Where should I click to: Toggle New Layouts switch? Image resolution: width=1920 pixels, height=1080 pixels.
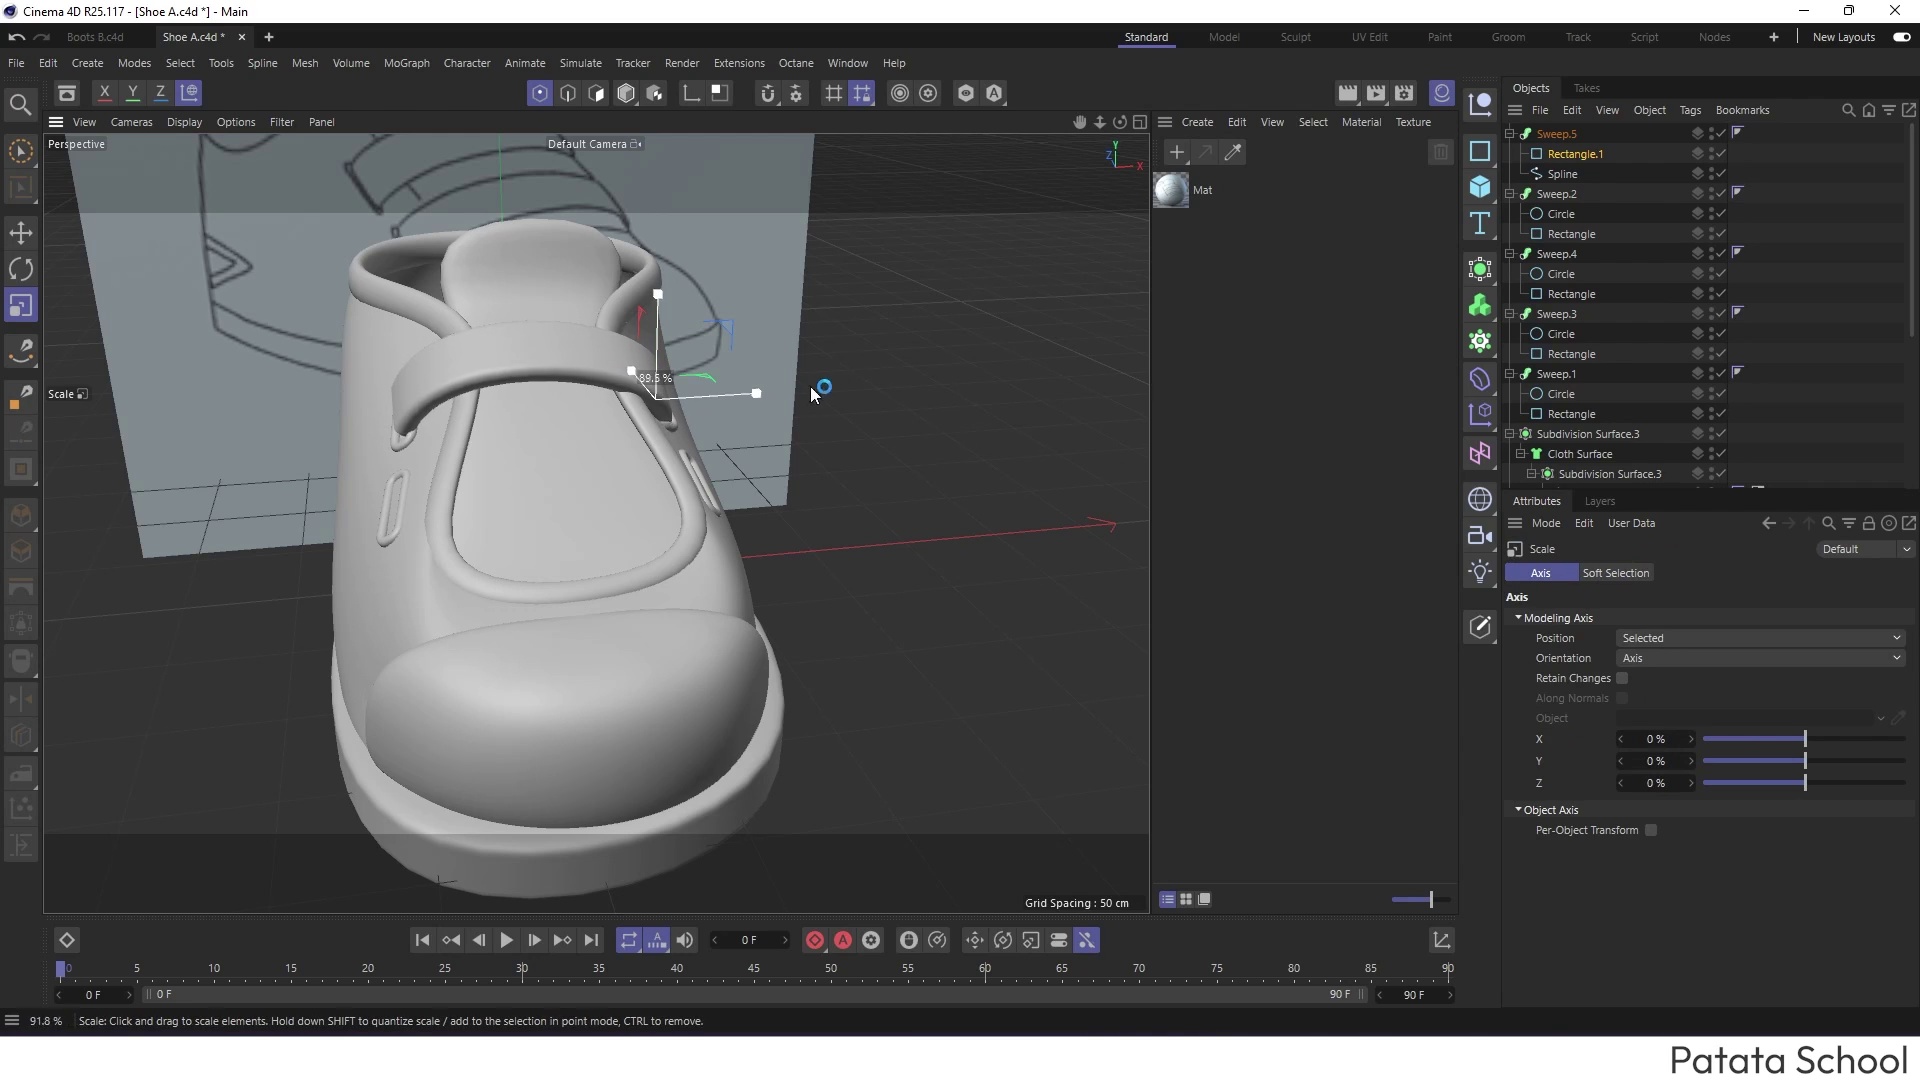(1901, 37)
